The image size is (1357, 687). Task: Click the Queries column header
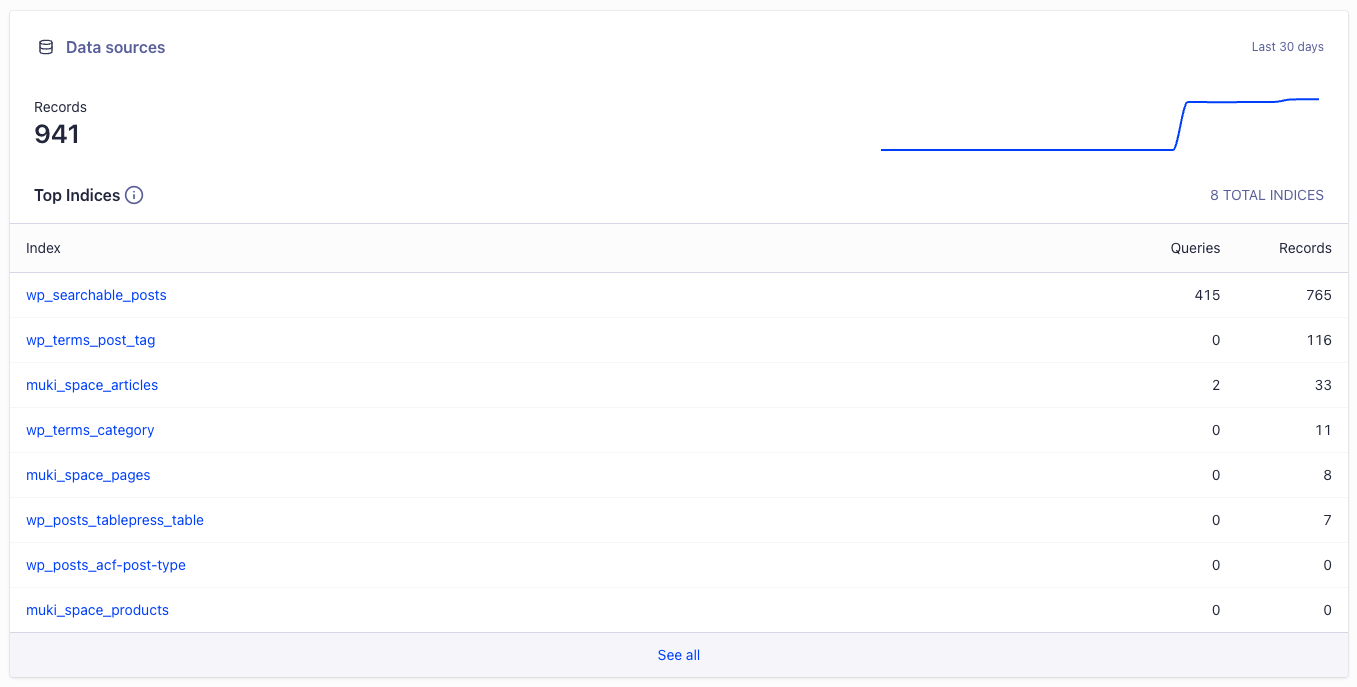[1196, 248]
